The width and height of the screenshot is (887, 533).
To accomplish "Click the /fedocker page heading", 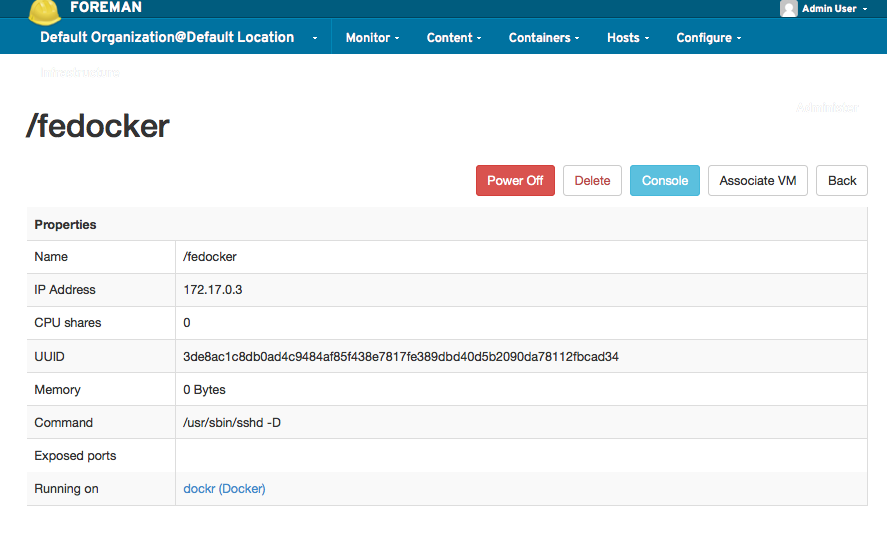I will pyautogui.click(x=97, y=126).
